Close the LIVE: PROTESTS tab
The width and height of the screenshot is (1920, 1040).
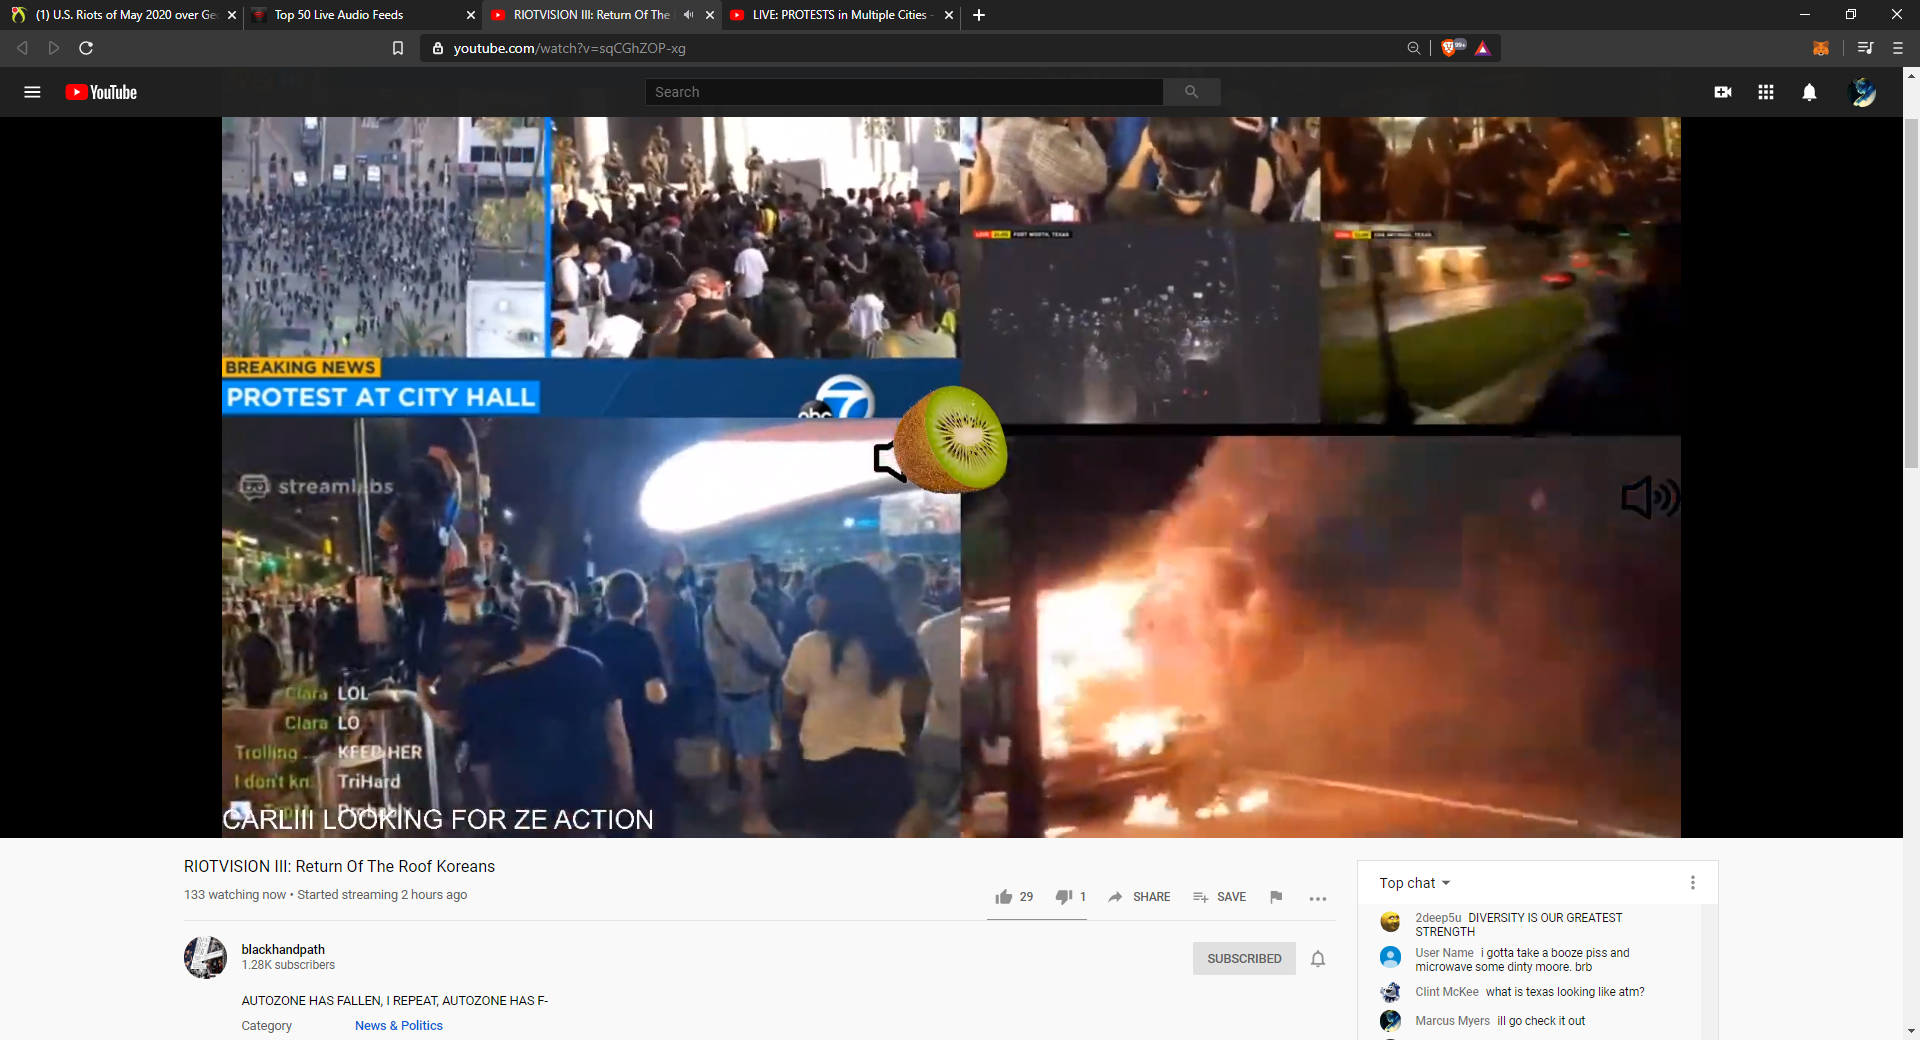pyautogui.click(x=949, y=15)
